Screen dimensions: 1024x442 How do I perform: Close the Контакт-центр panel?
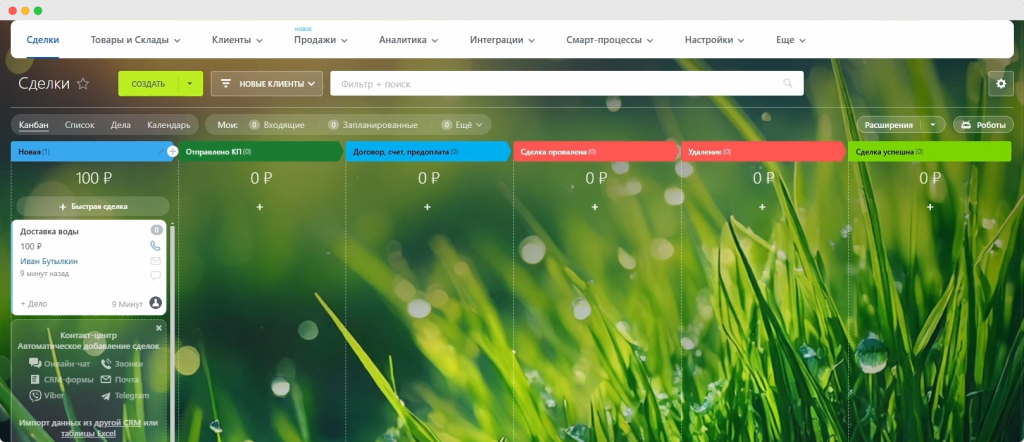(159, 328)
